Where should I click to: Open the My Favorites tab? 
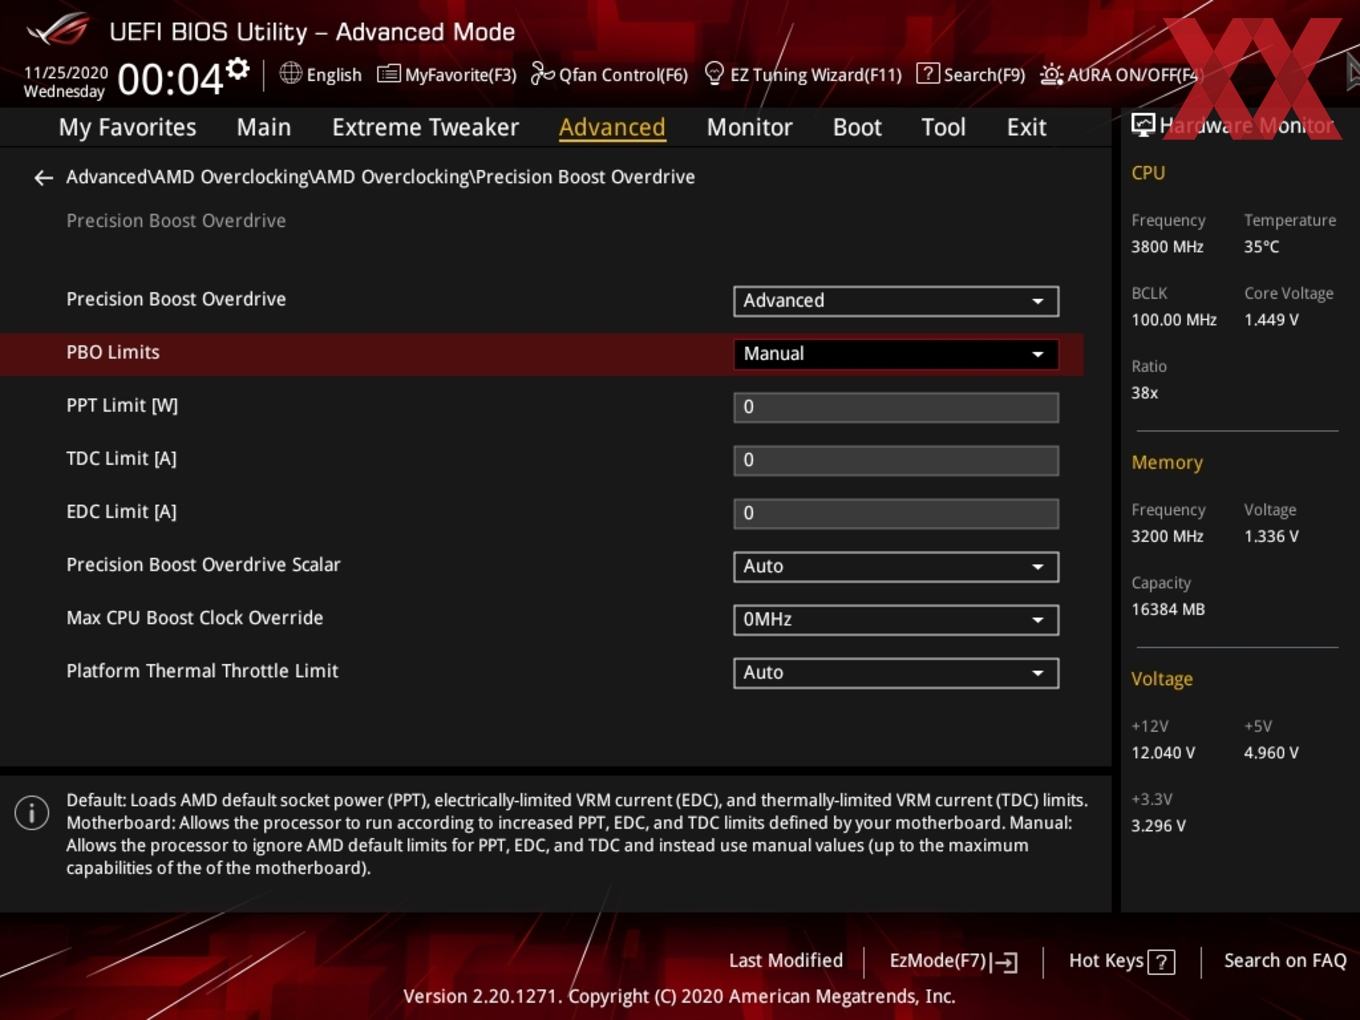(127, 128)
